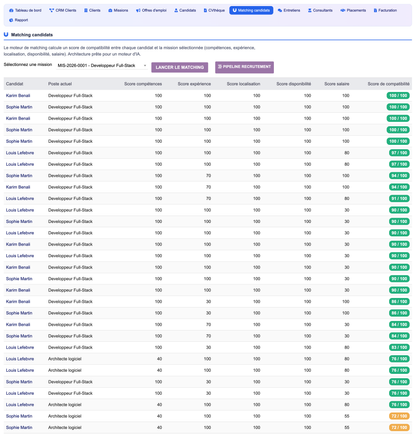This screenshot has height=445, width=416.
Task: Open Sophie Martin link in the 94 / 100 row
Action: point(19,176)
